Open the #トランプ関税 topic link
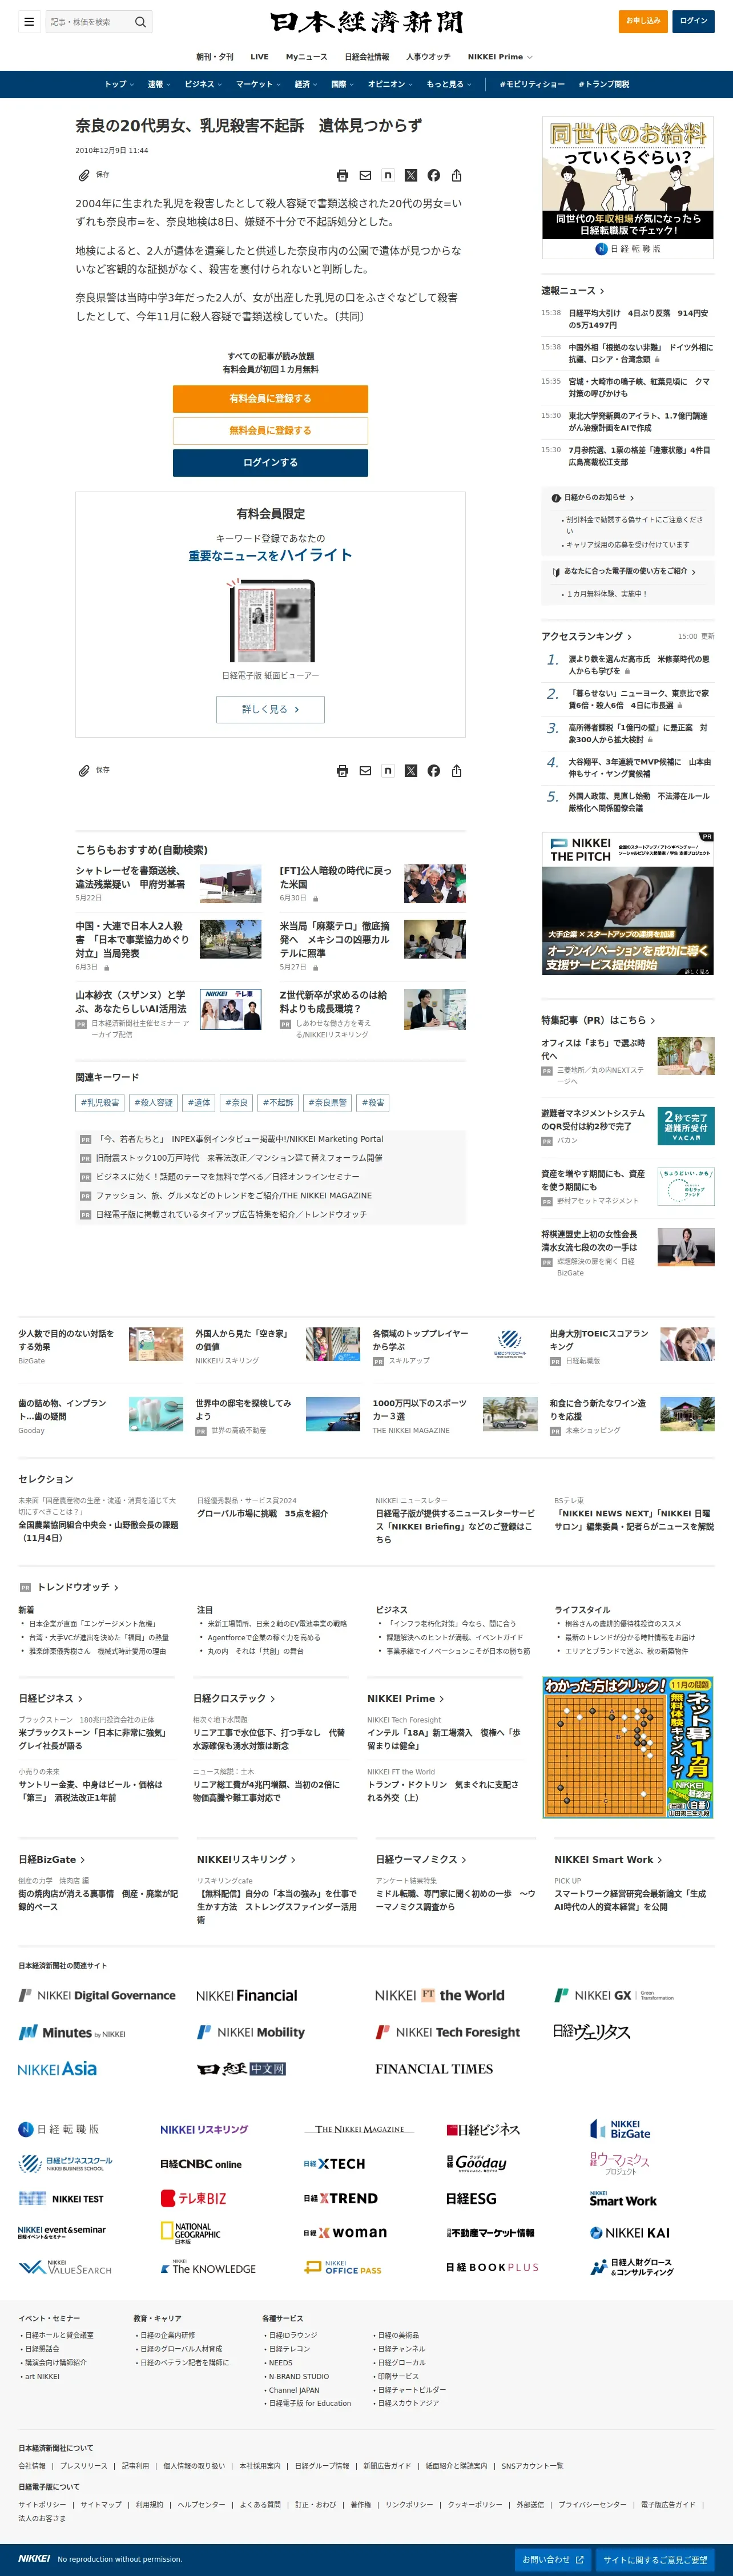 click(x=604, y=84)
